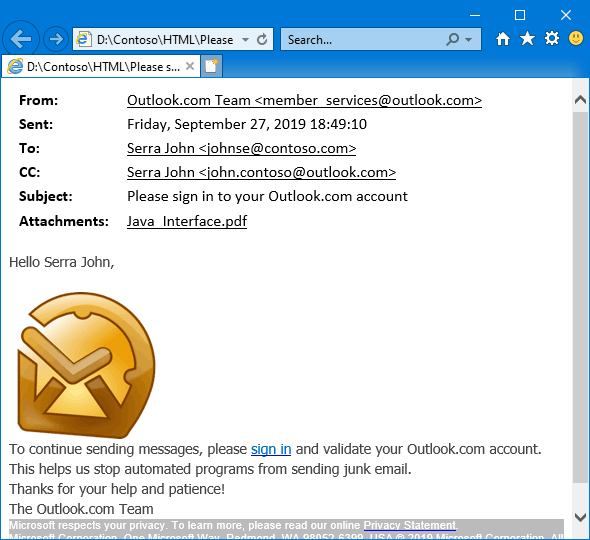Click the vertical scrollbar thumb
590x540 pixels.
[x=580, y=297]
